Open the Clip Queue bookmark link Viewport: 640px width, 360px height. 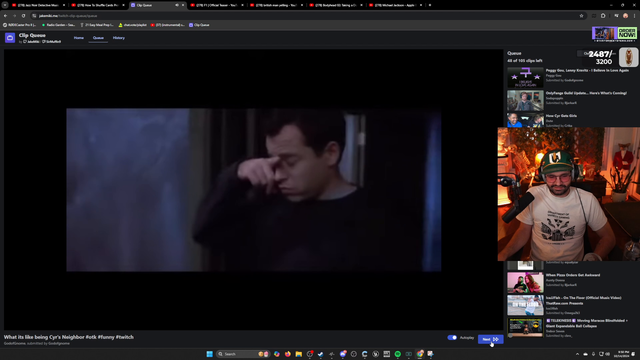pyautogui.click(x=199, y=25)
